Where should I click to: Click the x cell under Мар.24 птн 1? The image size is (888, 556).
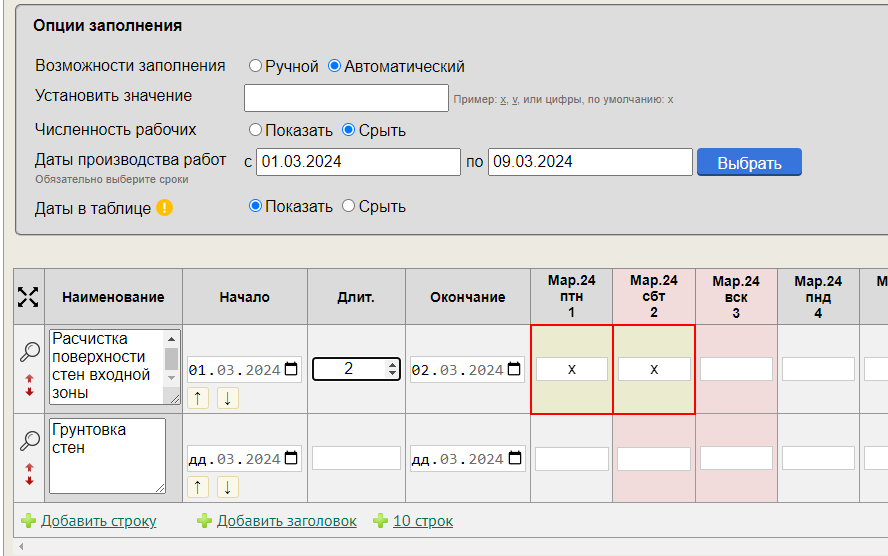(572, 369)
